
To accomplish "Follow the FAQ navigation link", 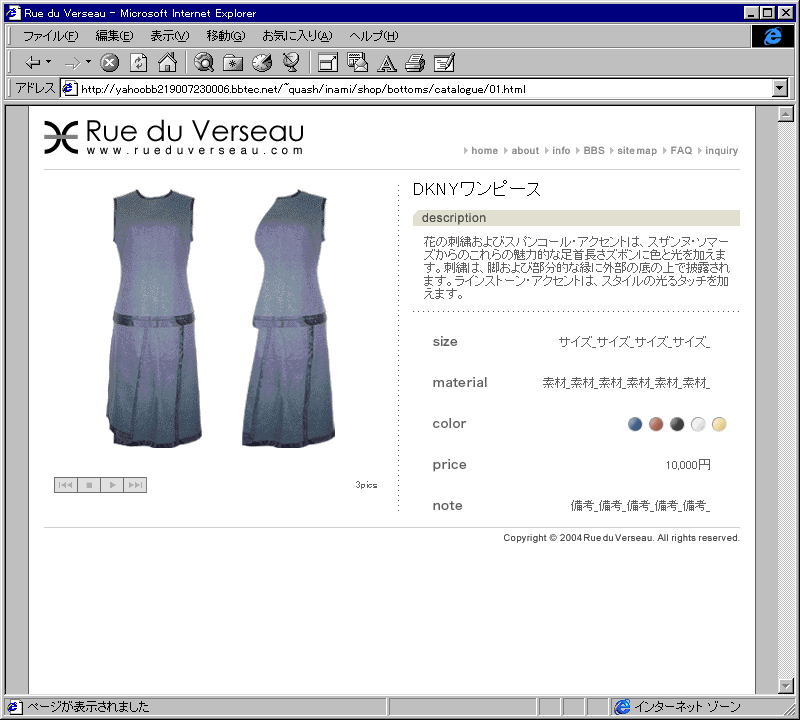I will coord(681,151).
